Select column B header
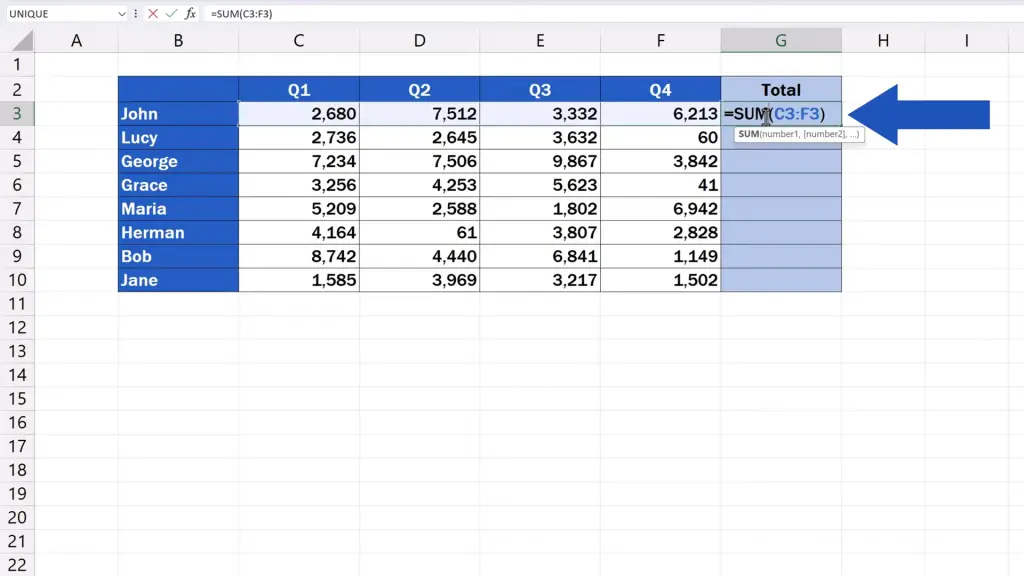The width and height of the screenshot is (1024, 576). (178, 40)
